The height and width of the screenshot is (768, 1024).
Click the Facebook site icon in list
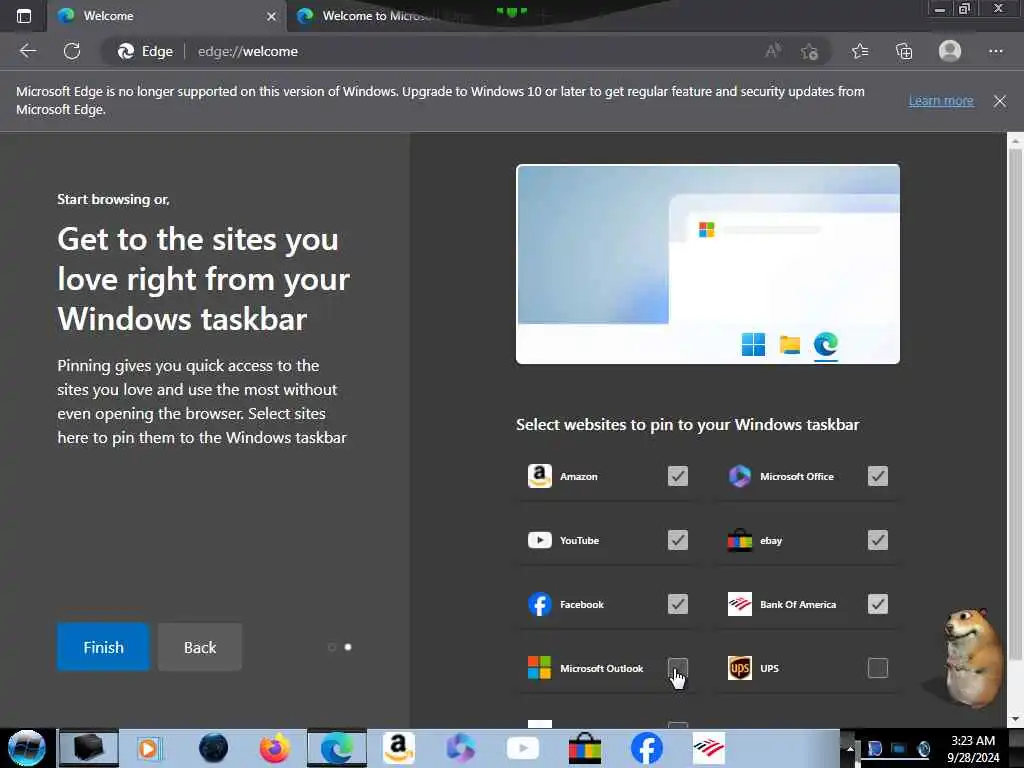click(x=539, y=604)
